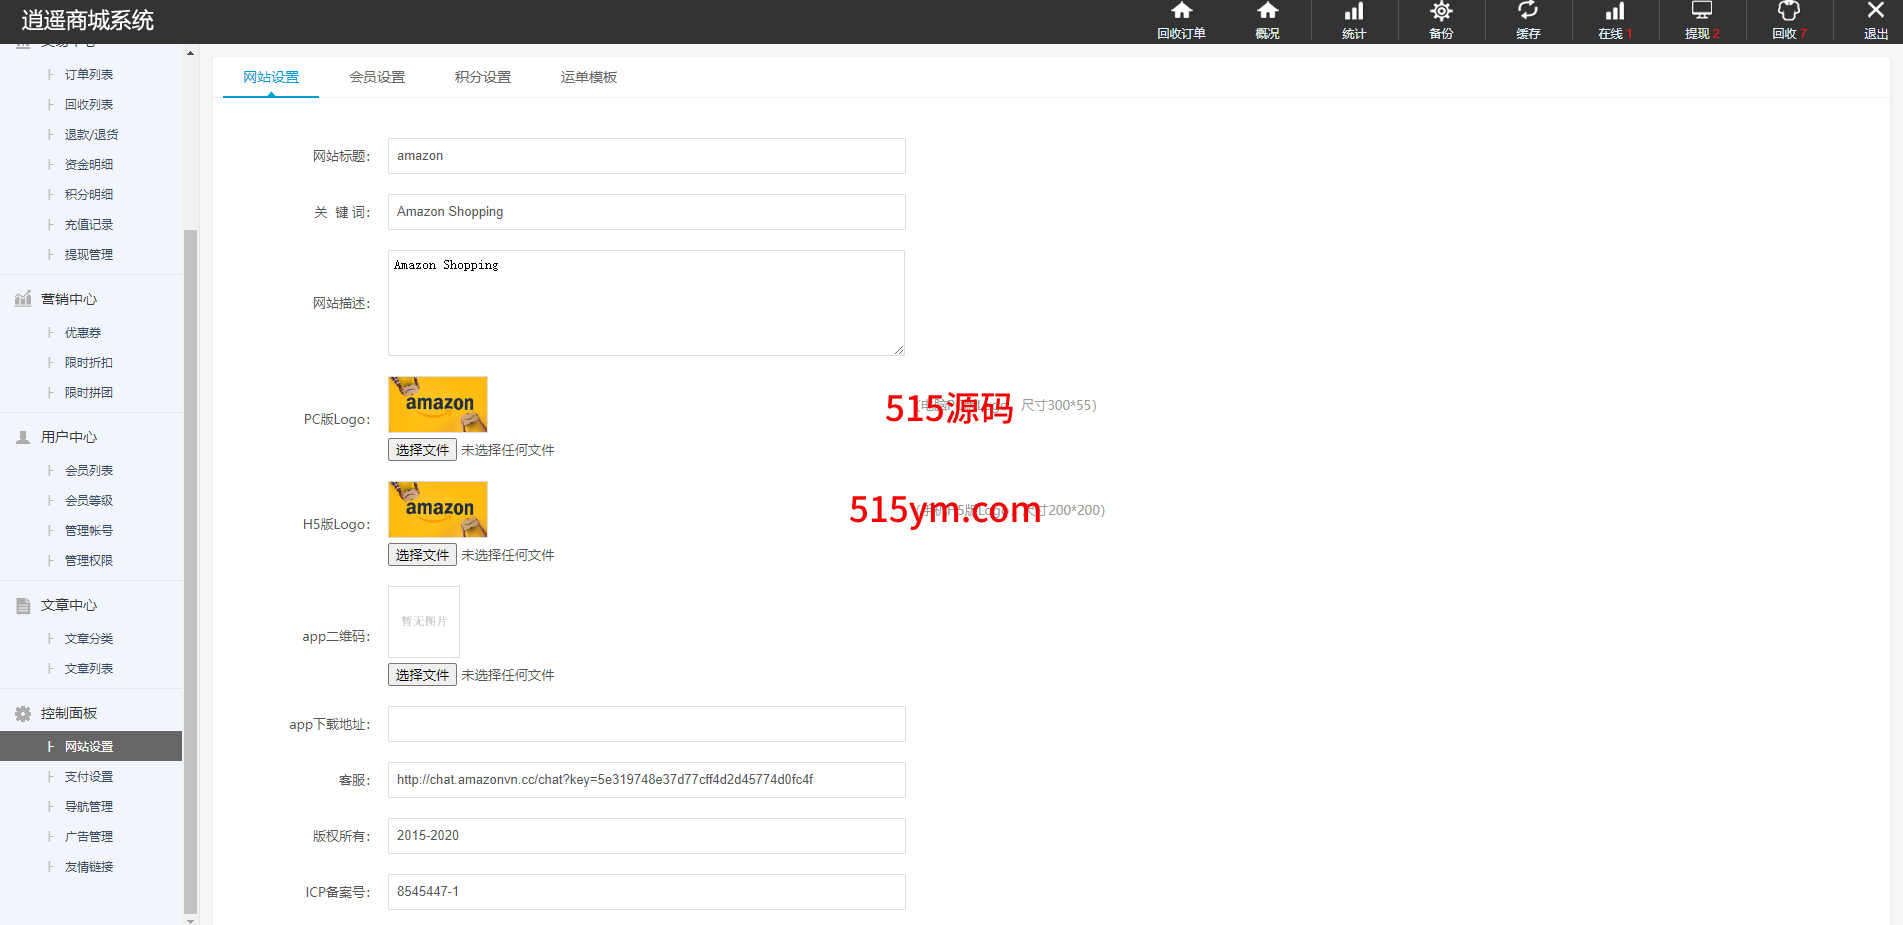Click the 网站标题 input field
The image size is (1903, 925).
pyautogui.click(x=646, y=156)
